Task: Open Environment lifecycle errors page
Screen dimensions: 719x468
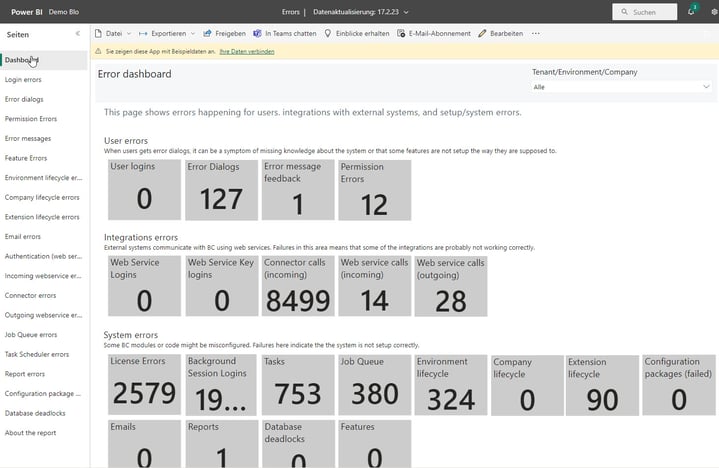Action: [44, 178]
